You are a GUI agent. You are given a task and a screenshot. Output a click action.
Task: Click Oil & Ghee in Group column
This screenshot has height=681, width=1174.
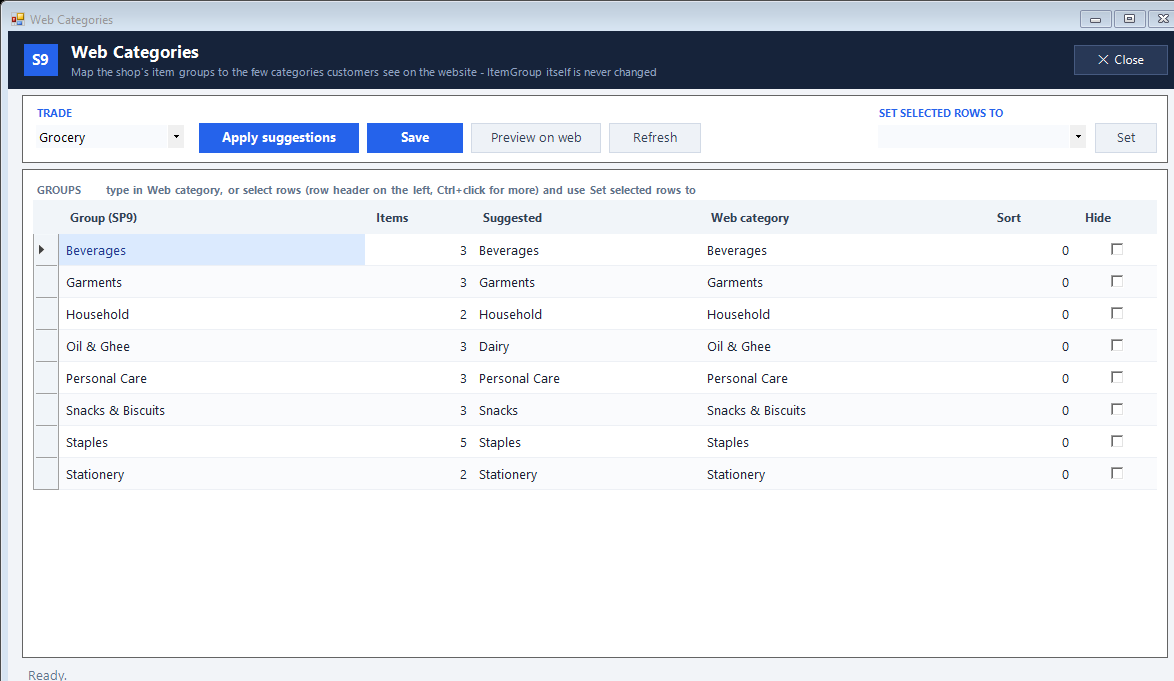click(212, 346)
